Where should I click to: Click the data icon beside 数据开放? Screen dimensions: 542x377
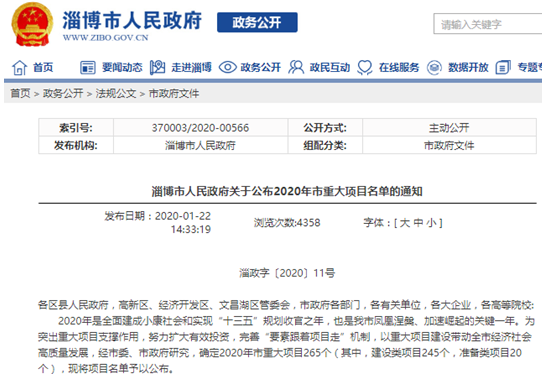click(x=434, y=67)
